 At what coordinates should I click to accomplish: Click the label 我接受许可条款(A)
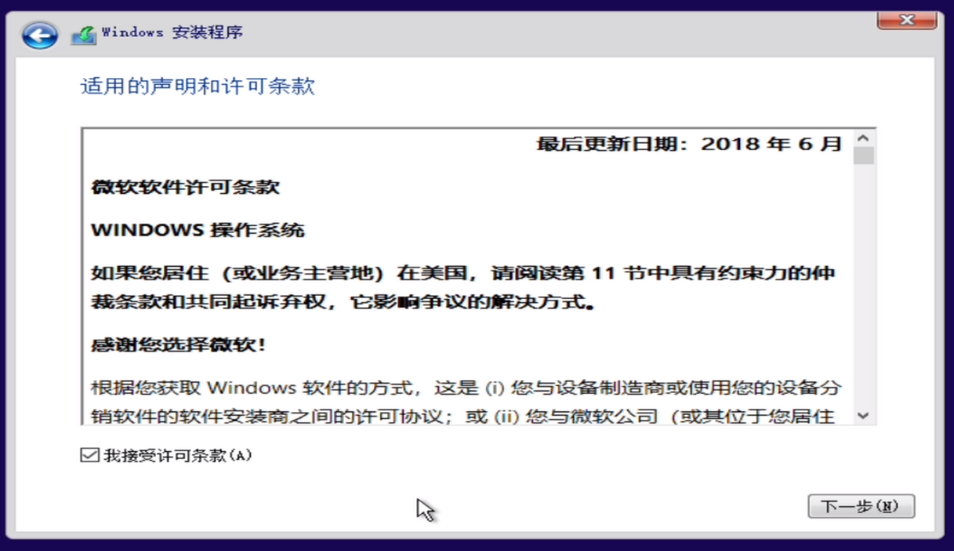point(178,455)
